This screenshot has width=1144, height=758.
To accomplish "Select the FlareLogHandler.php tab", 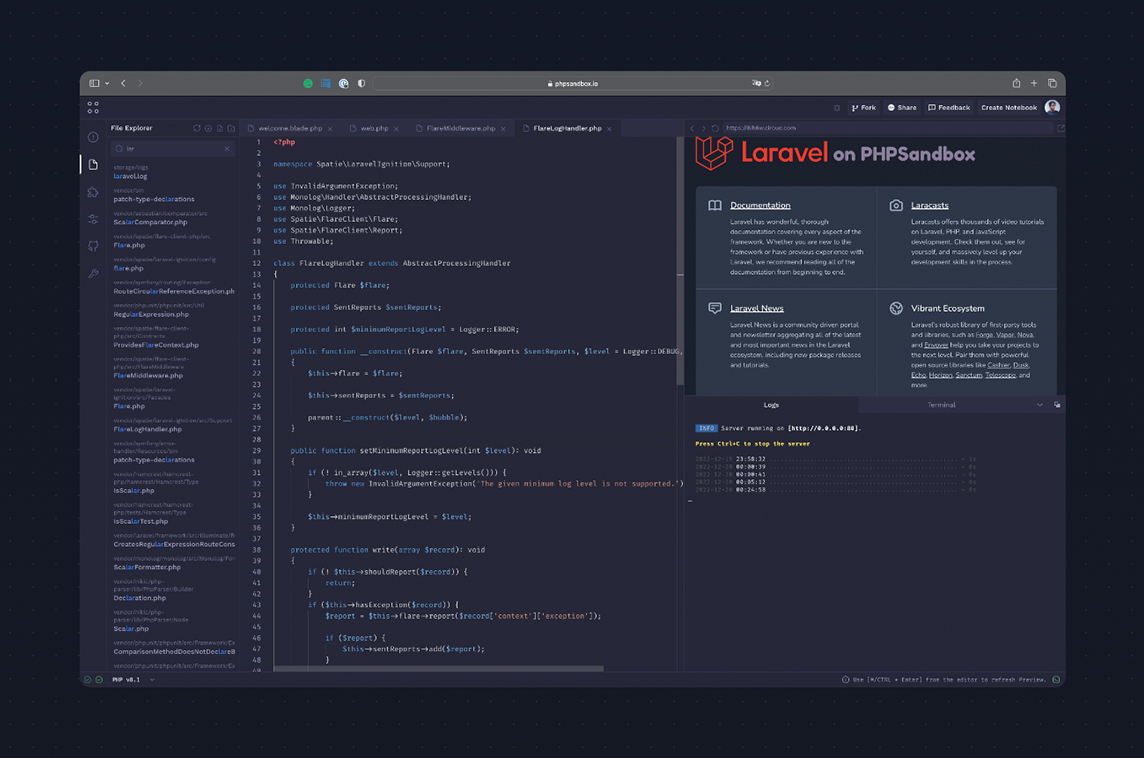I will click(x=567, y=128).
